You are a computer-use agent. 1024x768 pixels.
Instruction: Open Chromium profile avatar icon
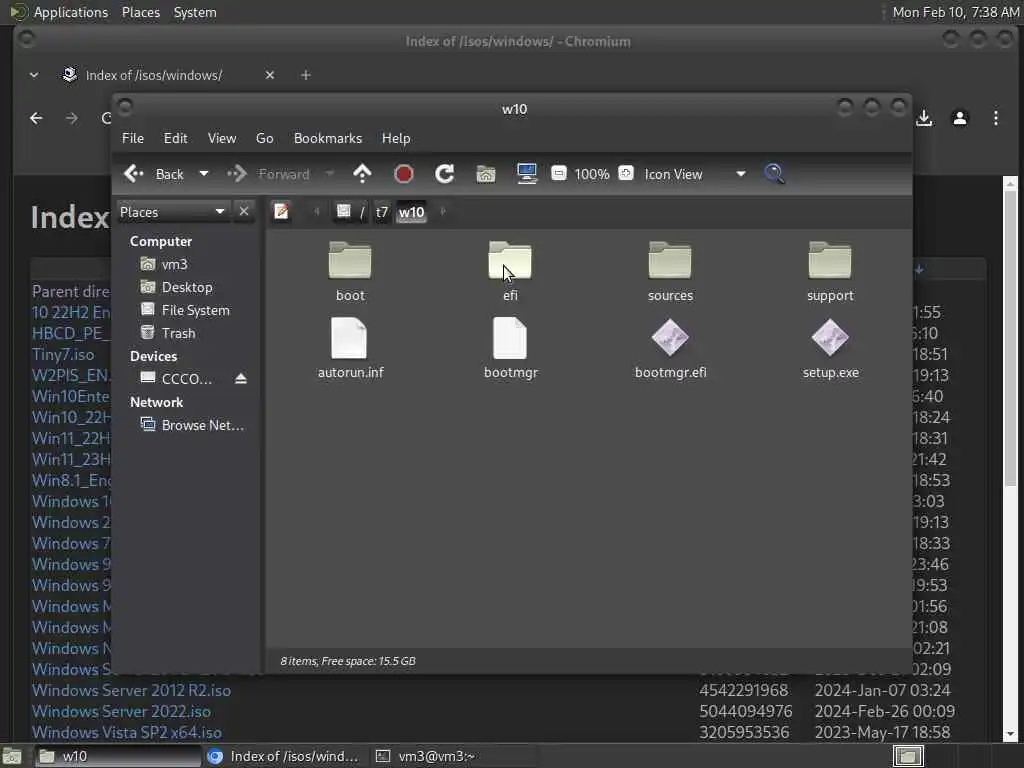point(960,118)
